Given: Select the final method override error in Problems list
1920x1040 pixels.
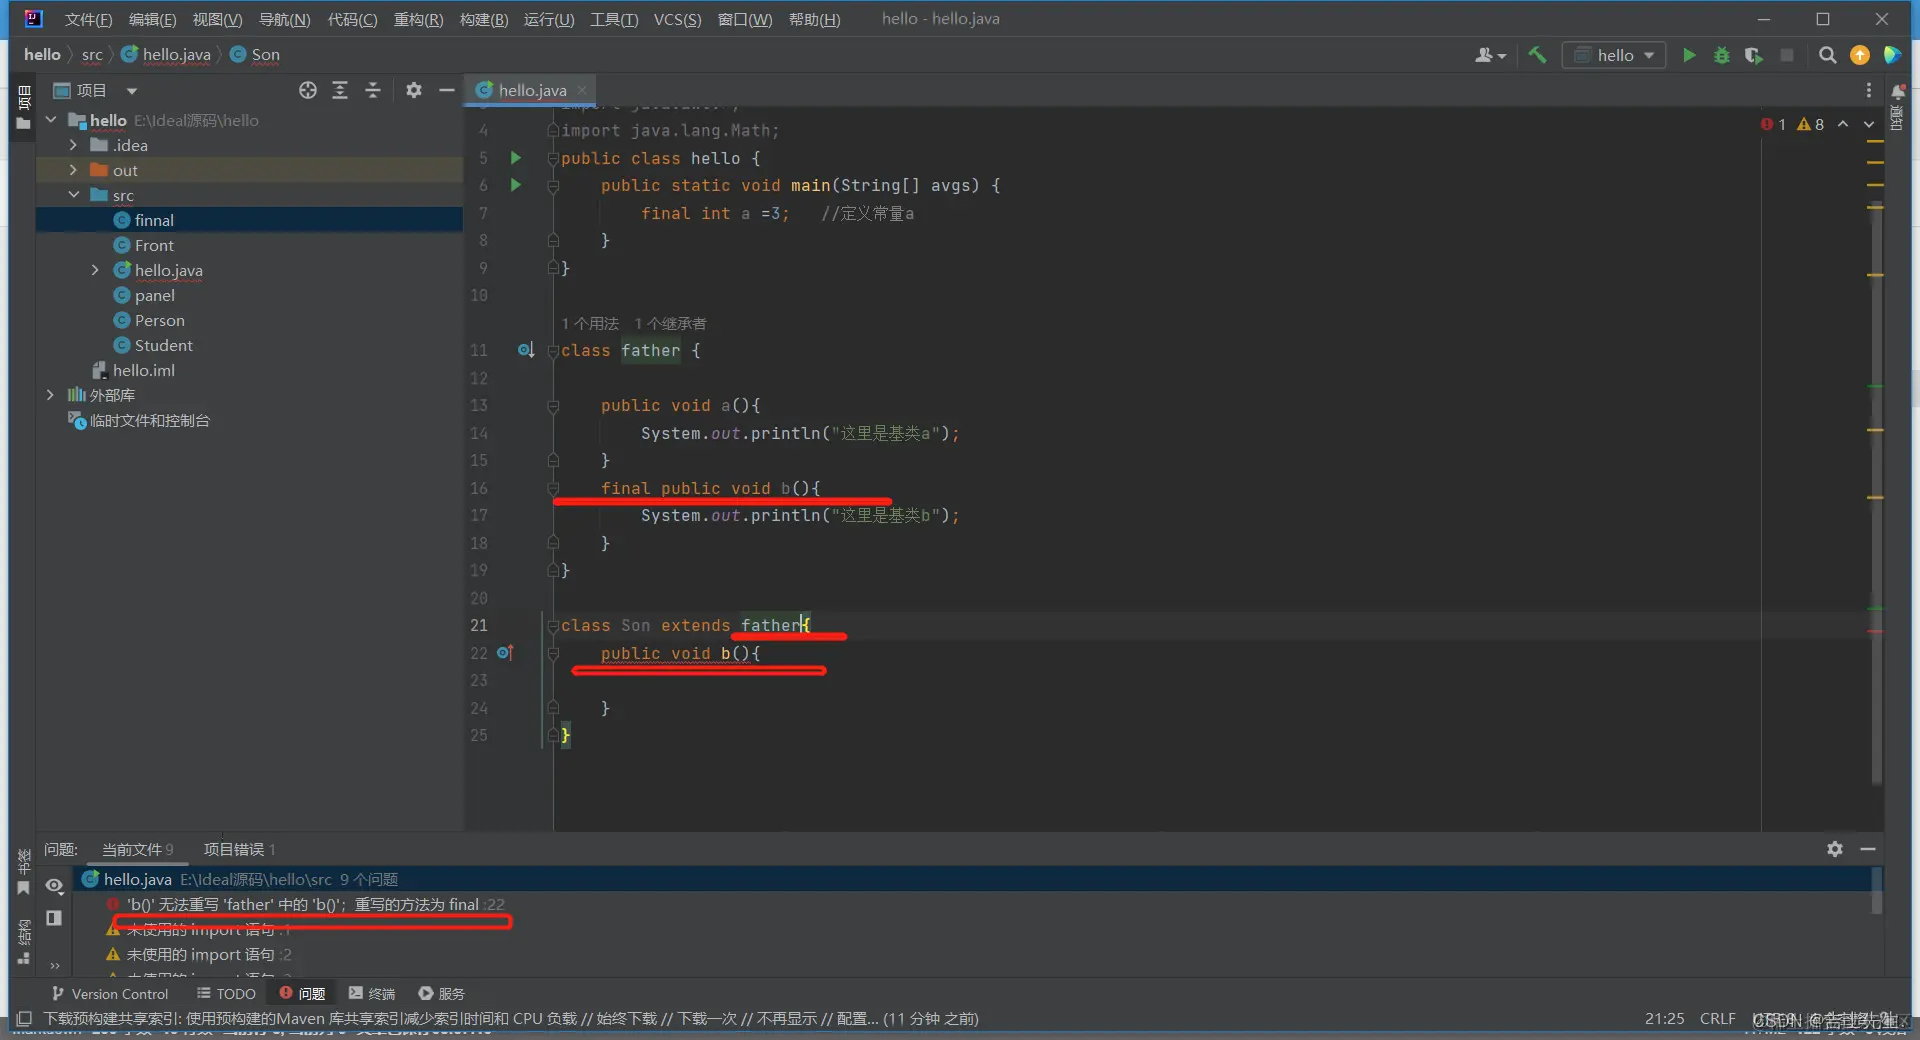Looking at the screenshot, I should click(305, 904).
